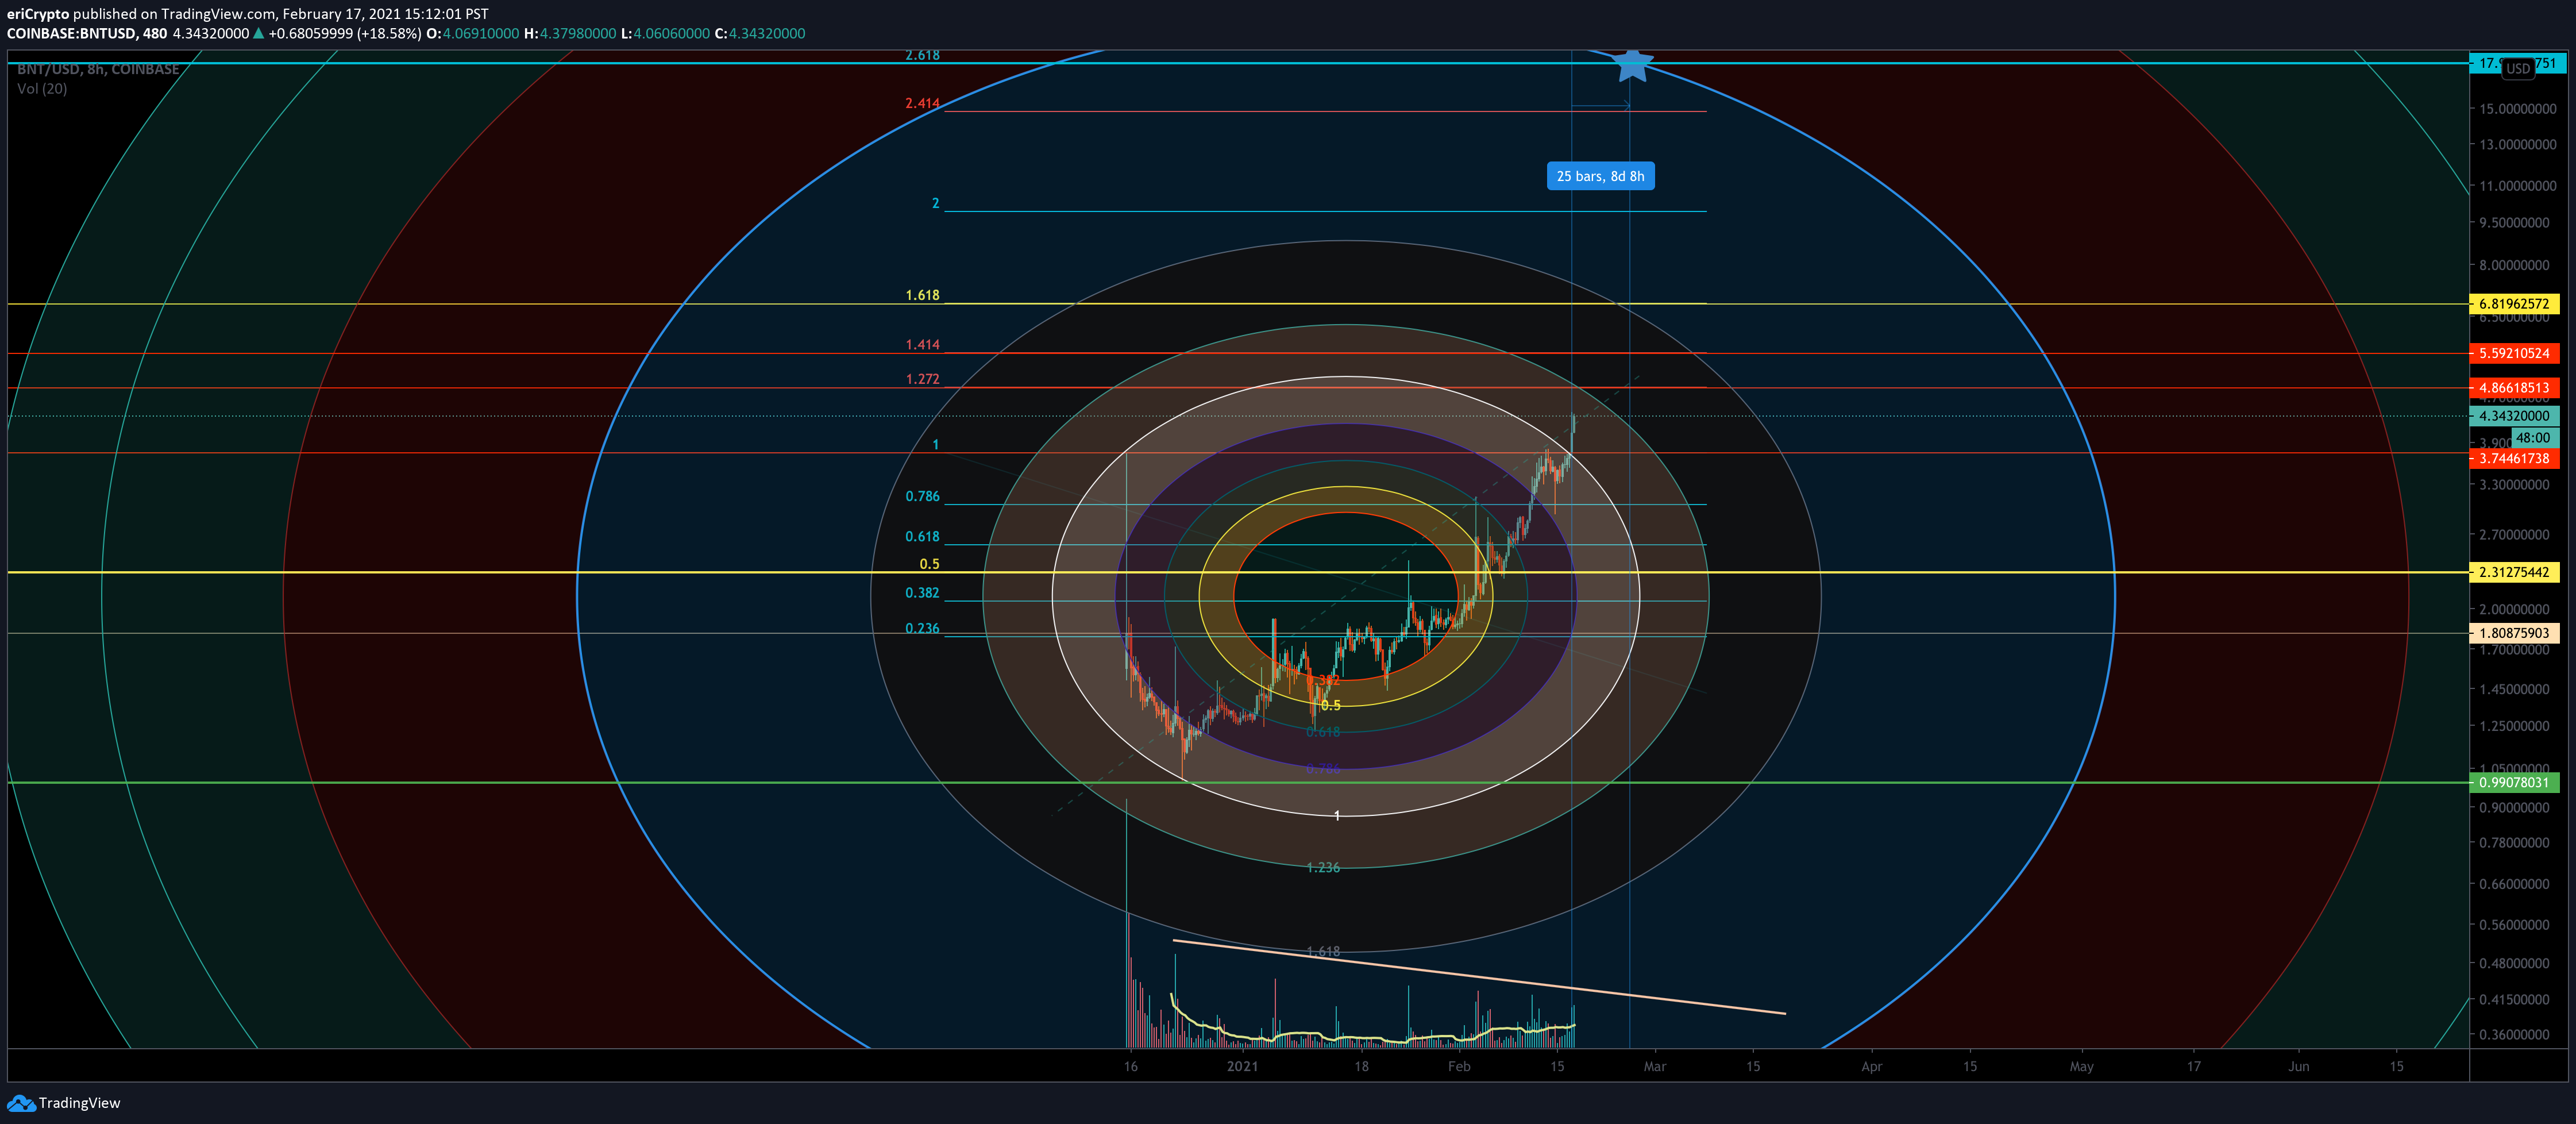This screenshot has height=1124, width=2576.
Task: Click the current price label 4.34320000
Action: 2514,416
